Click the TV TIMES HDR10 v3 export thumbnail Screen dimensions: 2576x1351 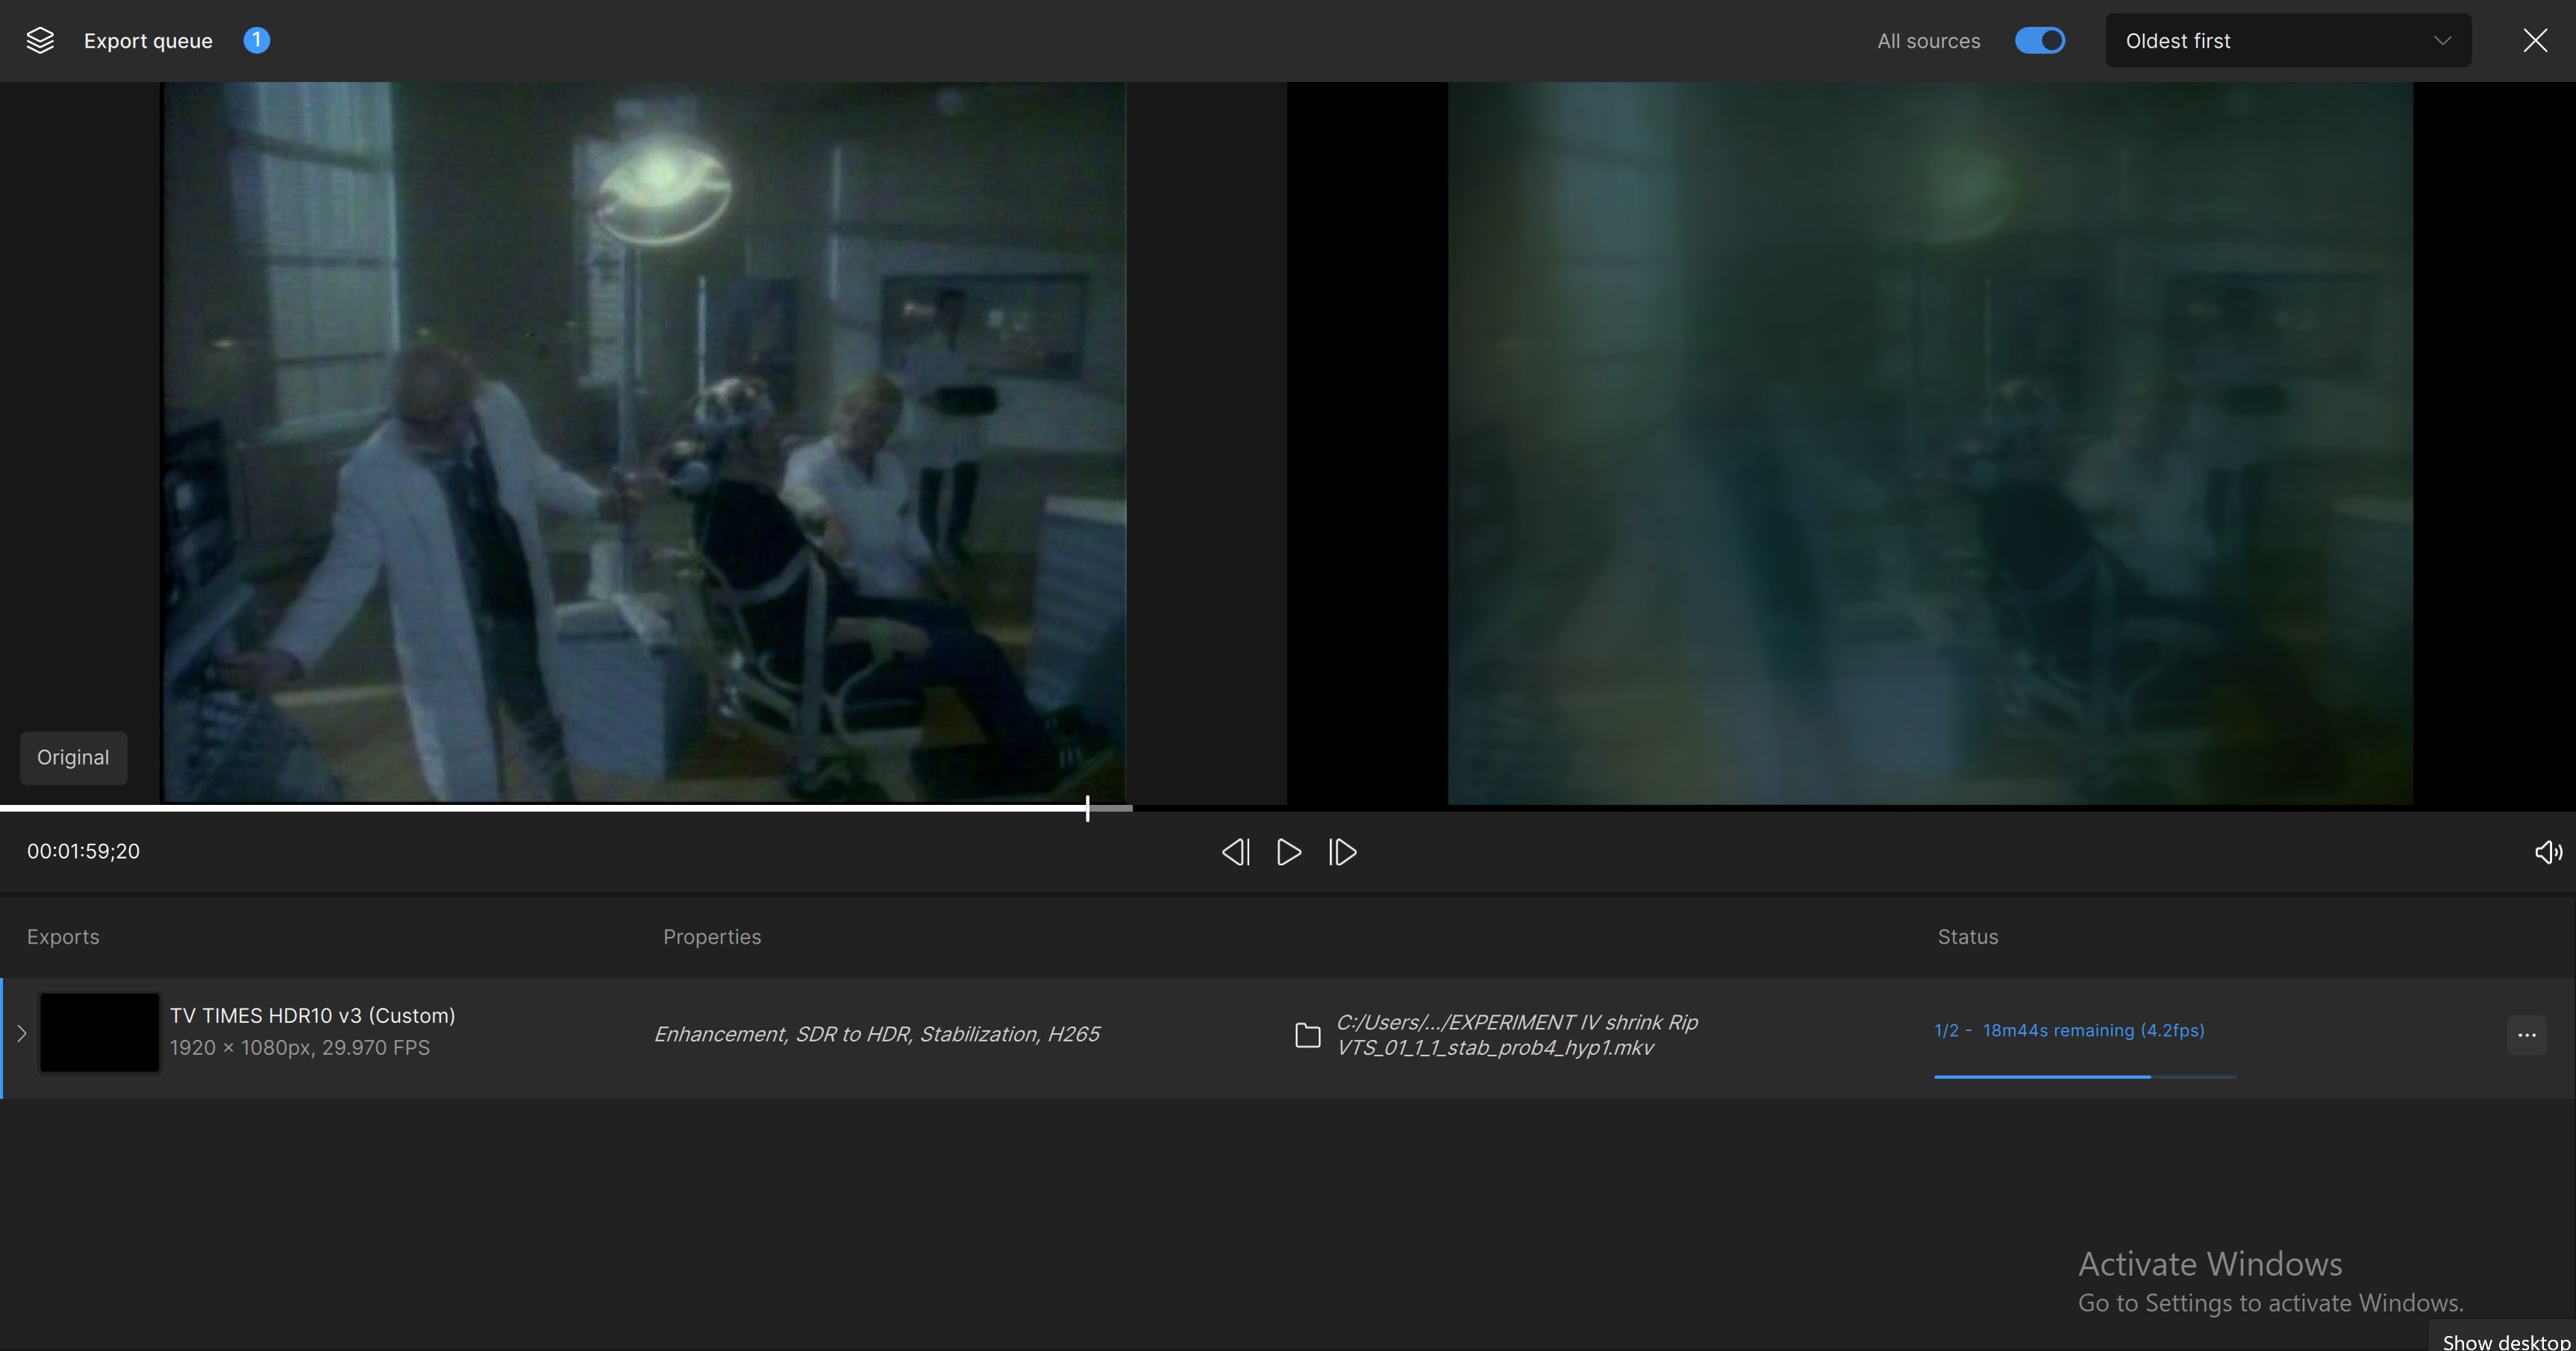[x=99, y=1033]
